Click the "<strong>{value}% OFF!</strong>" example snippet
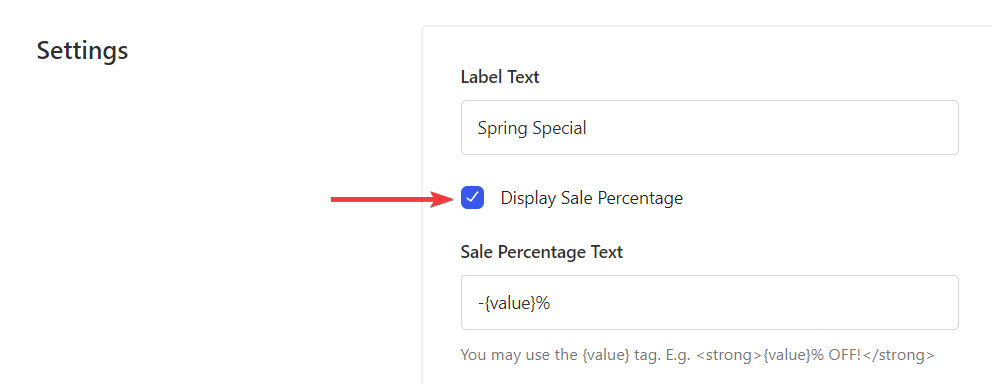The image size is (992, 384). tap(815, 355)
